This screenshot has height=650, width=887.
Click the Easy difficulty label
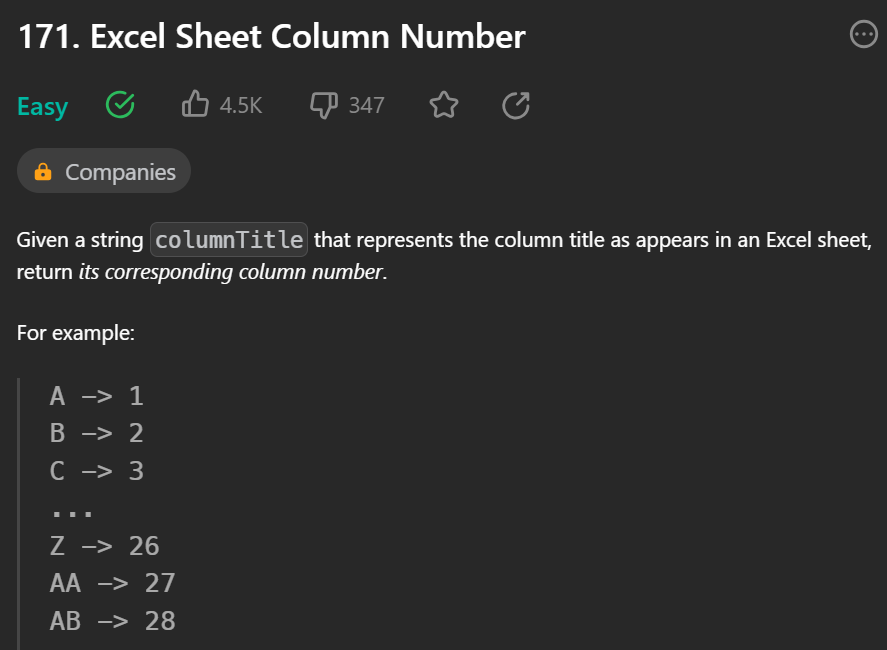42,106
